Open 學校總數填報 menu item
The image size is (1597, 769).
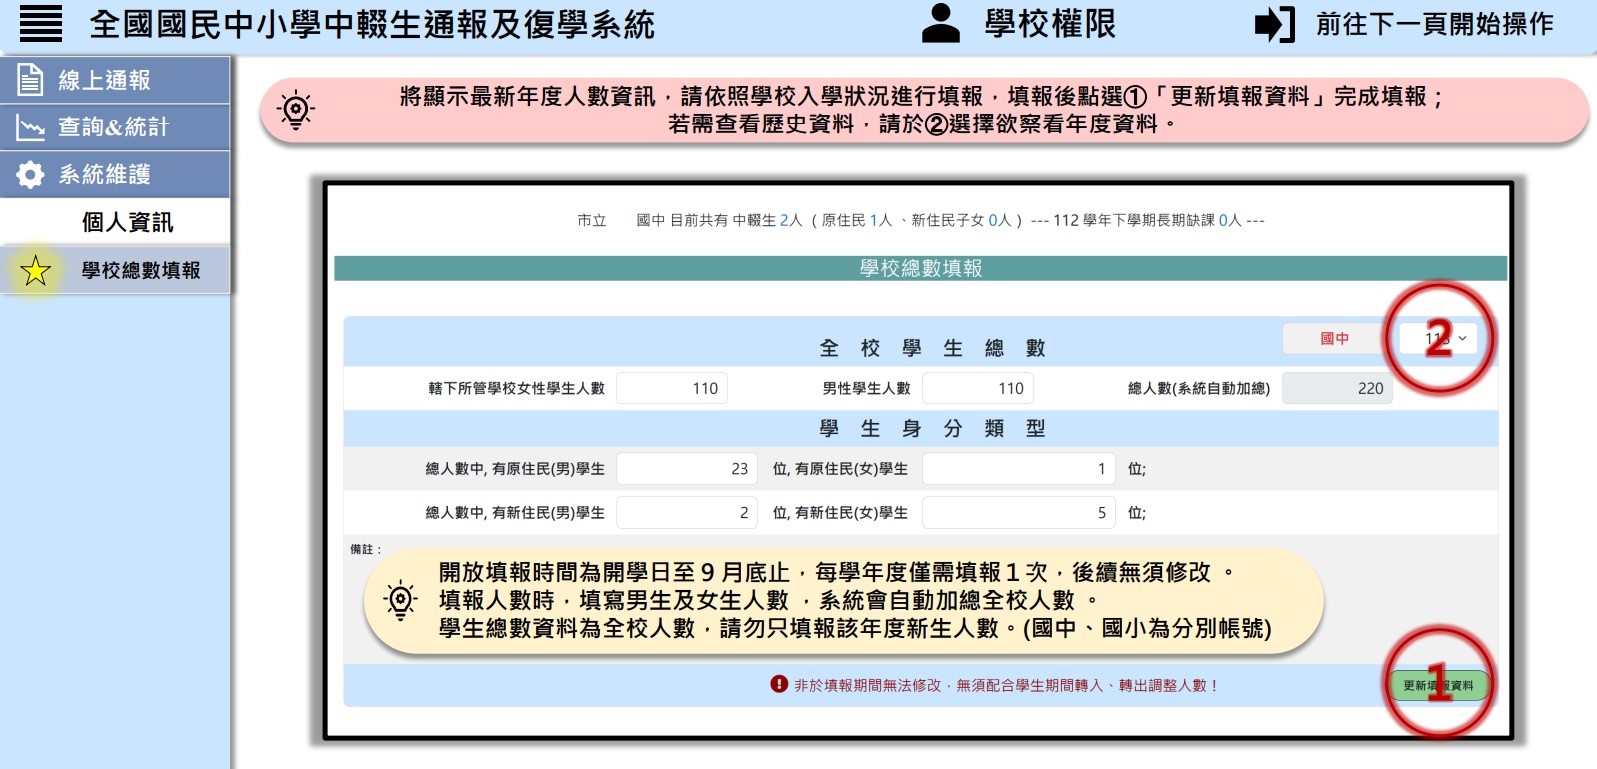pyautogui.click(x=141, y=270)
